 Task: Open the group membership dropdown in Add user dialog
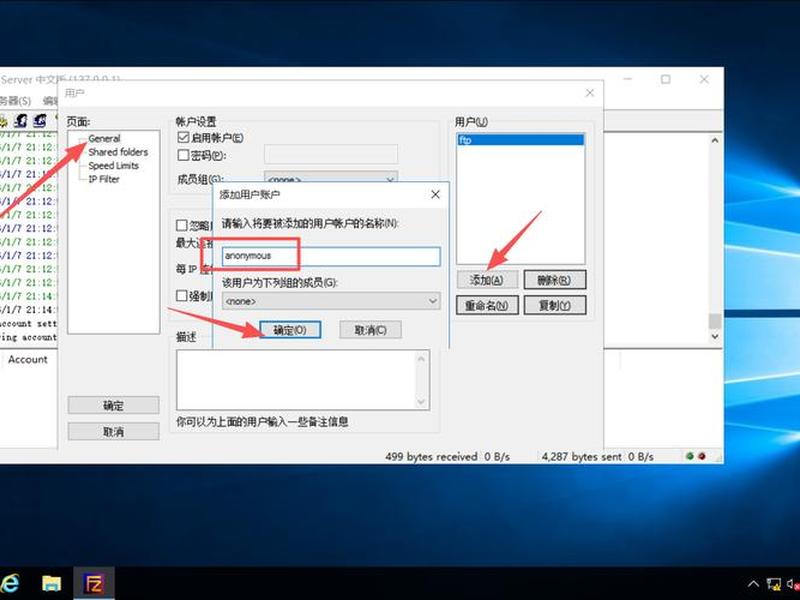click(331, 301)
